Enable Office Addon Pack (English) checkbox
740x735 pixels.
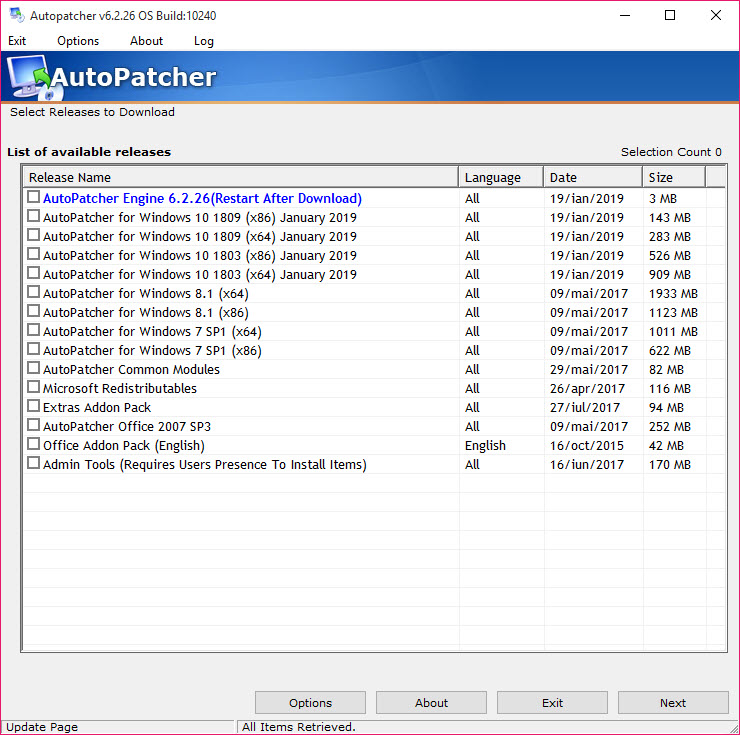point(33,444)
